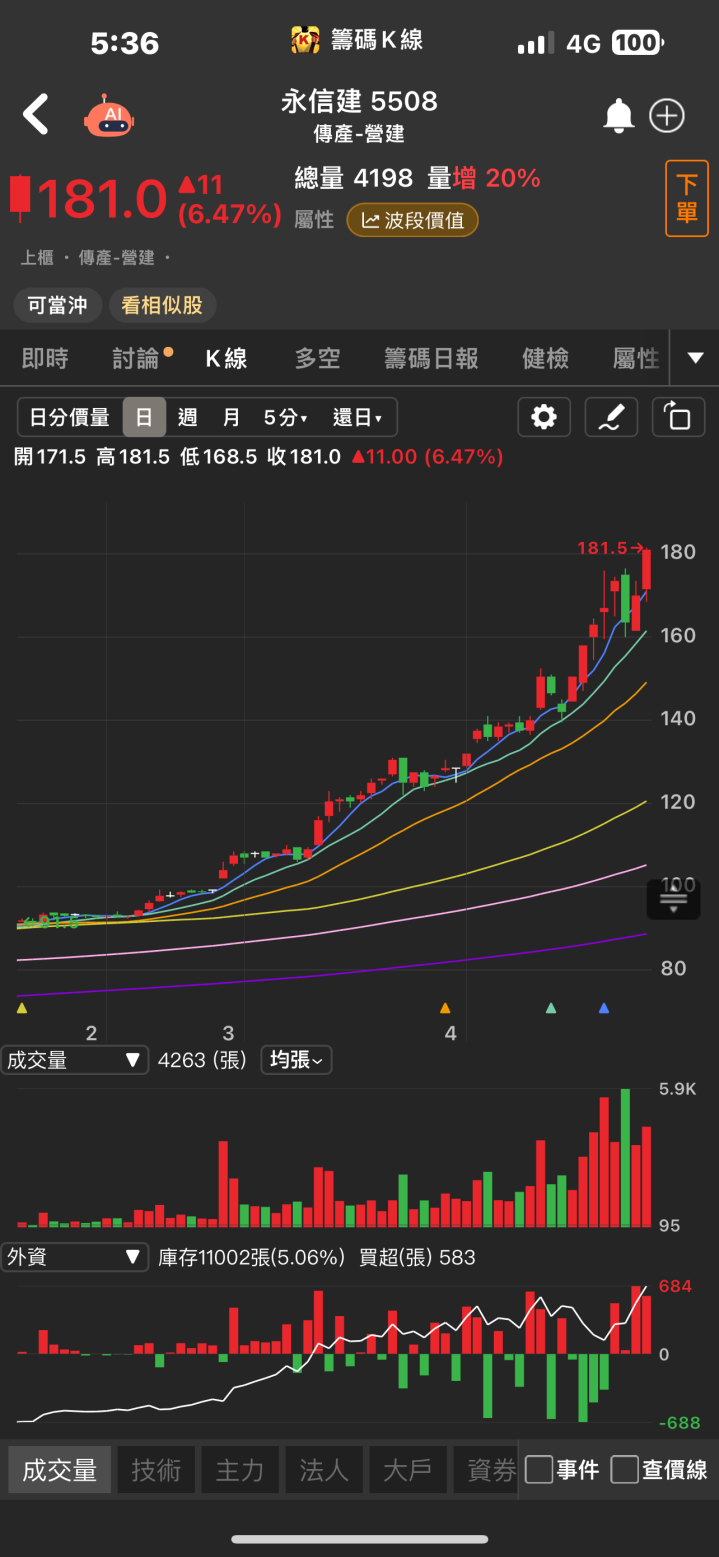
Task: Select the 日 daily period
Action: click(x=144, y=417)
